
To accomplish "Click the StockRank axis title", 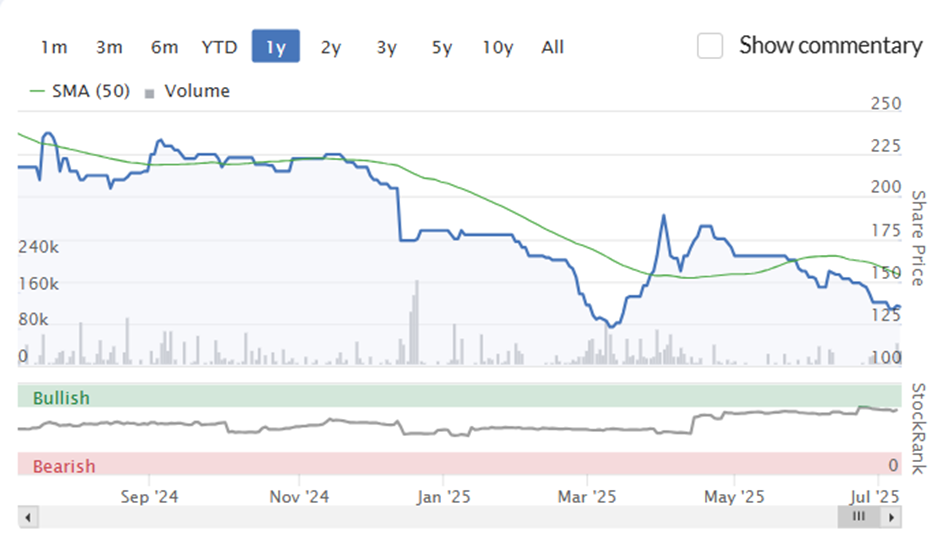I will coord(918,429).
